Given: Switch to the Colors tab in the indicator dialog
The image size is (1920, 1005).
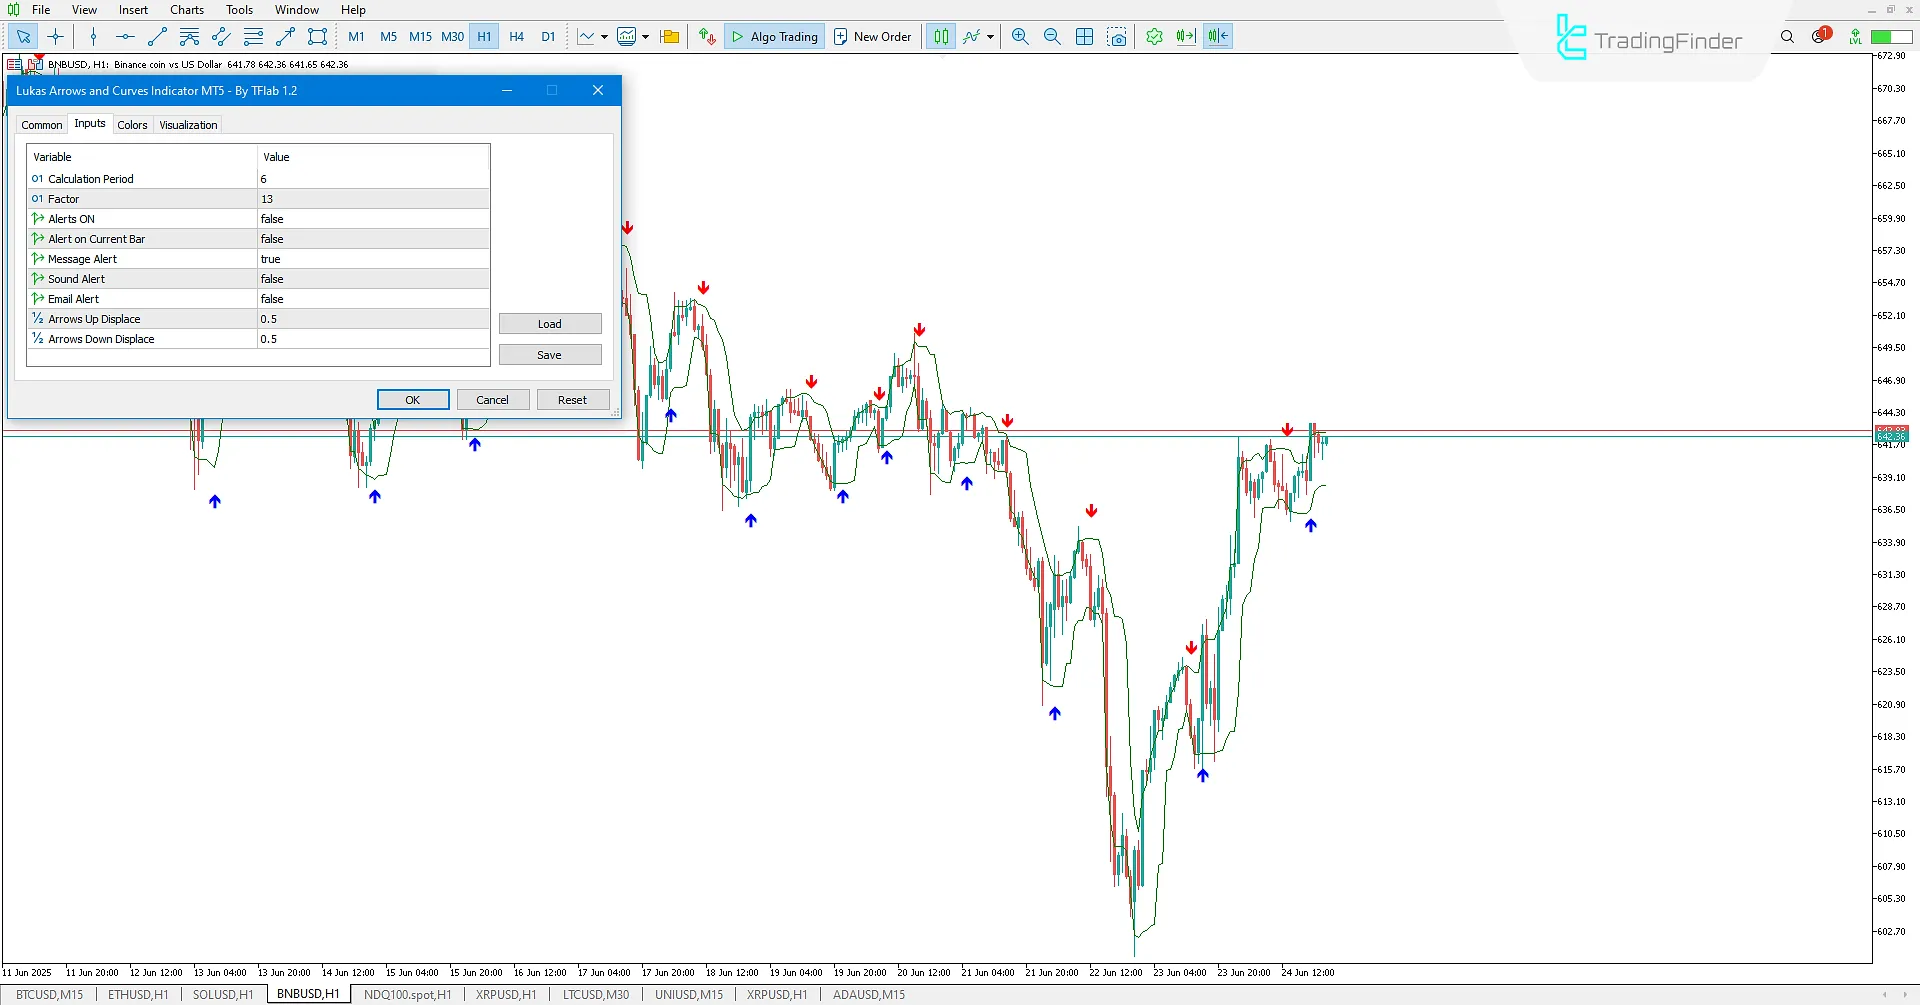Looking at the screenshot, I should tap(132, 125).
